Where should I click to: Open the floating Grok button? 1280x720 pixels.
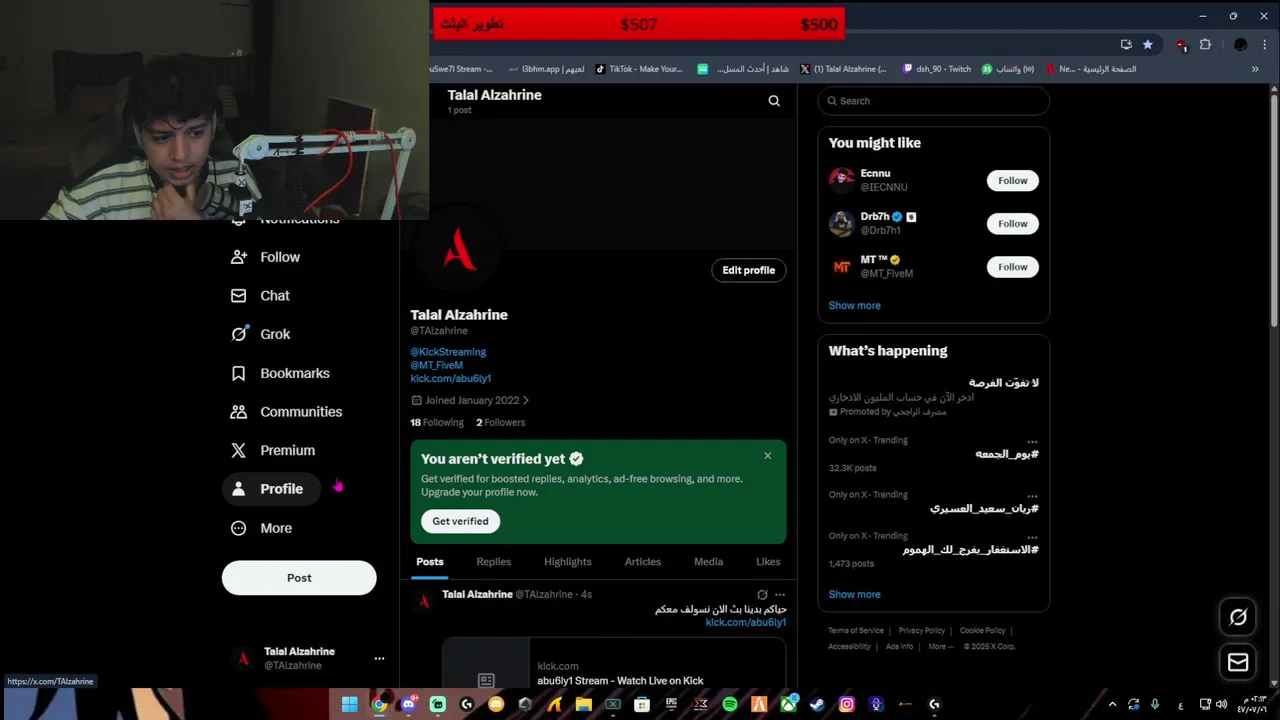[1238, 617]
